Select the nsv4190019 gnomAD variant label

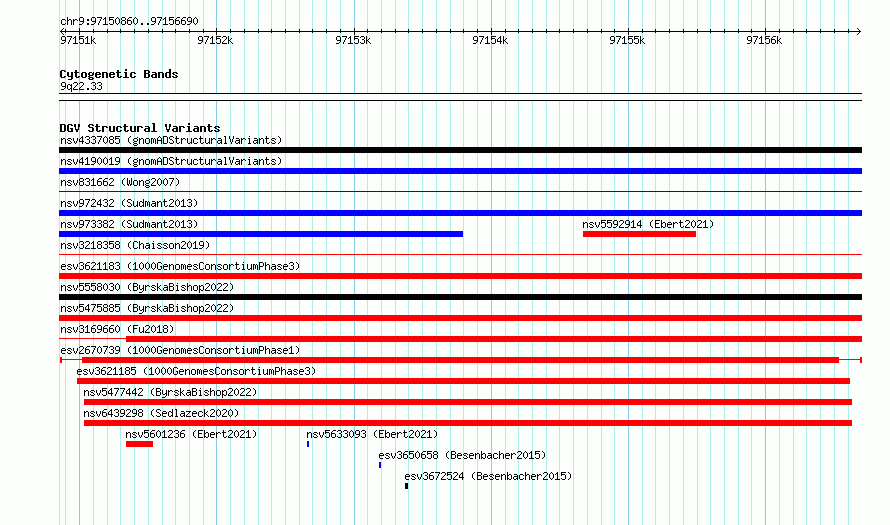point(171,161)
